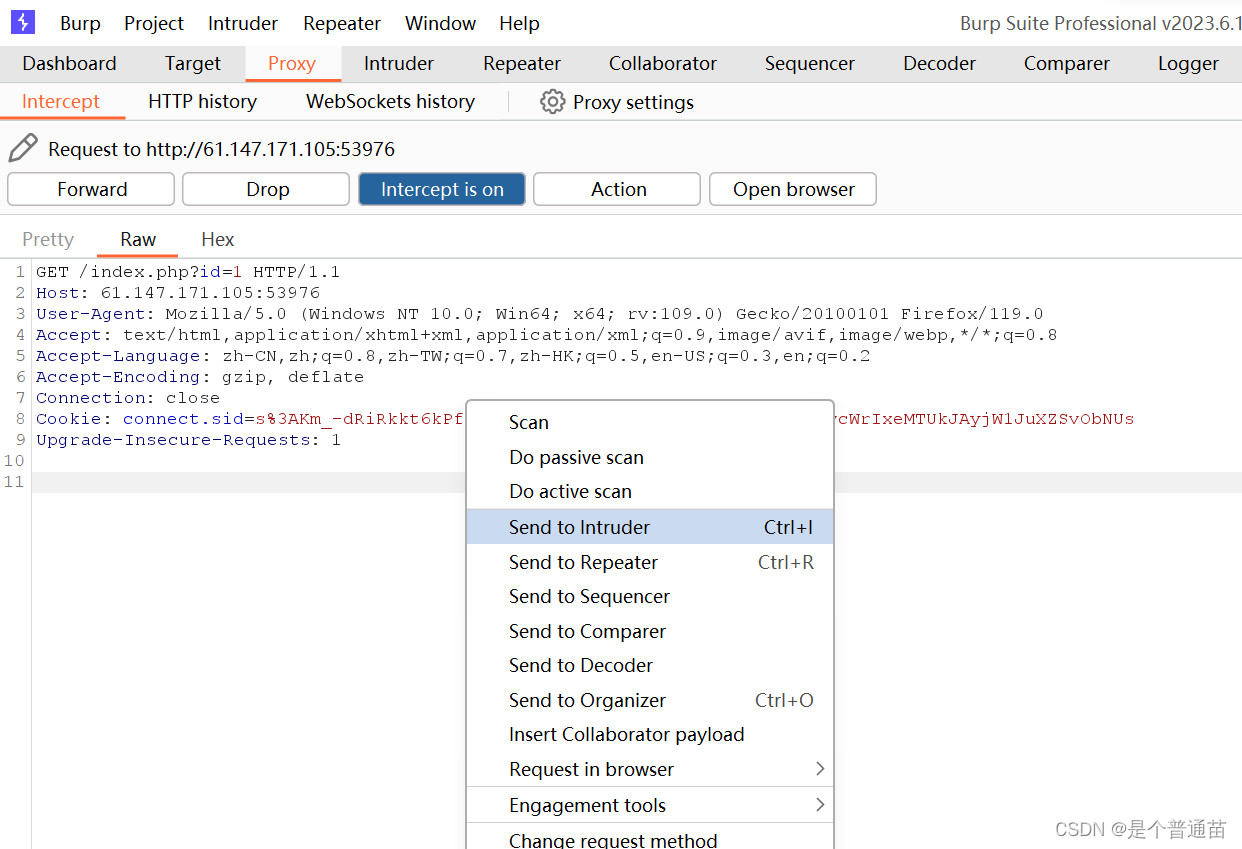The height and width of the screenshot is (849, 1242).
Task: Open the Repeater menu in menu bar
Action: pos(342,23)
